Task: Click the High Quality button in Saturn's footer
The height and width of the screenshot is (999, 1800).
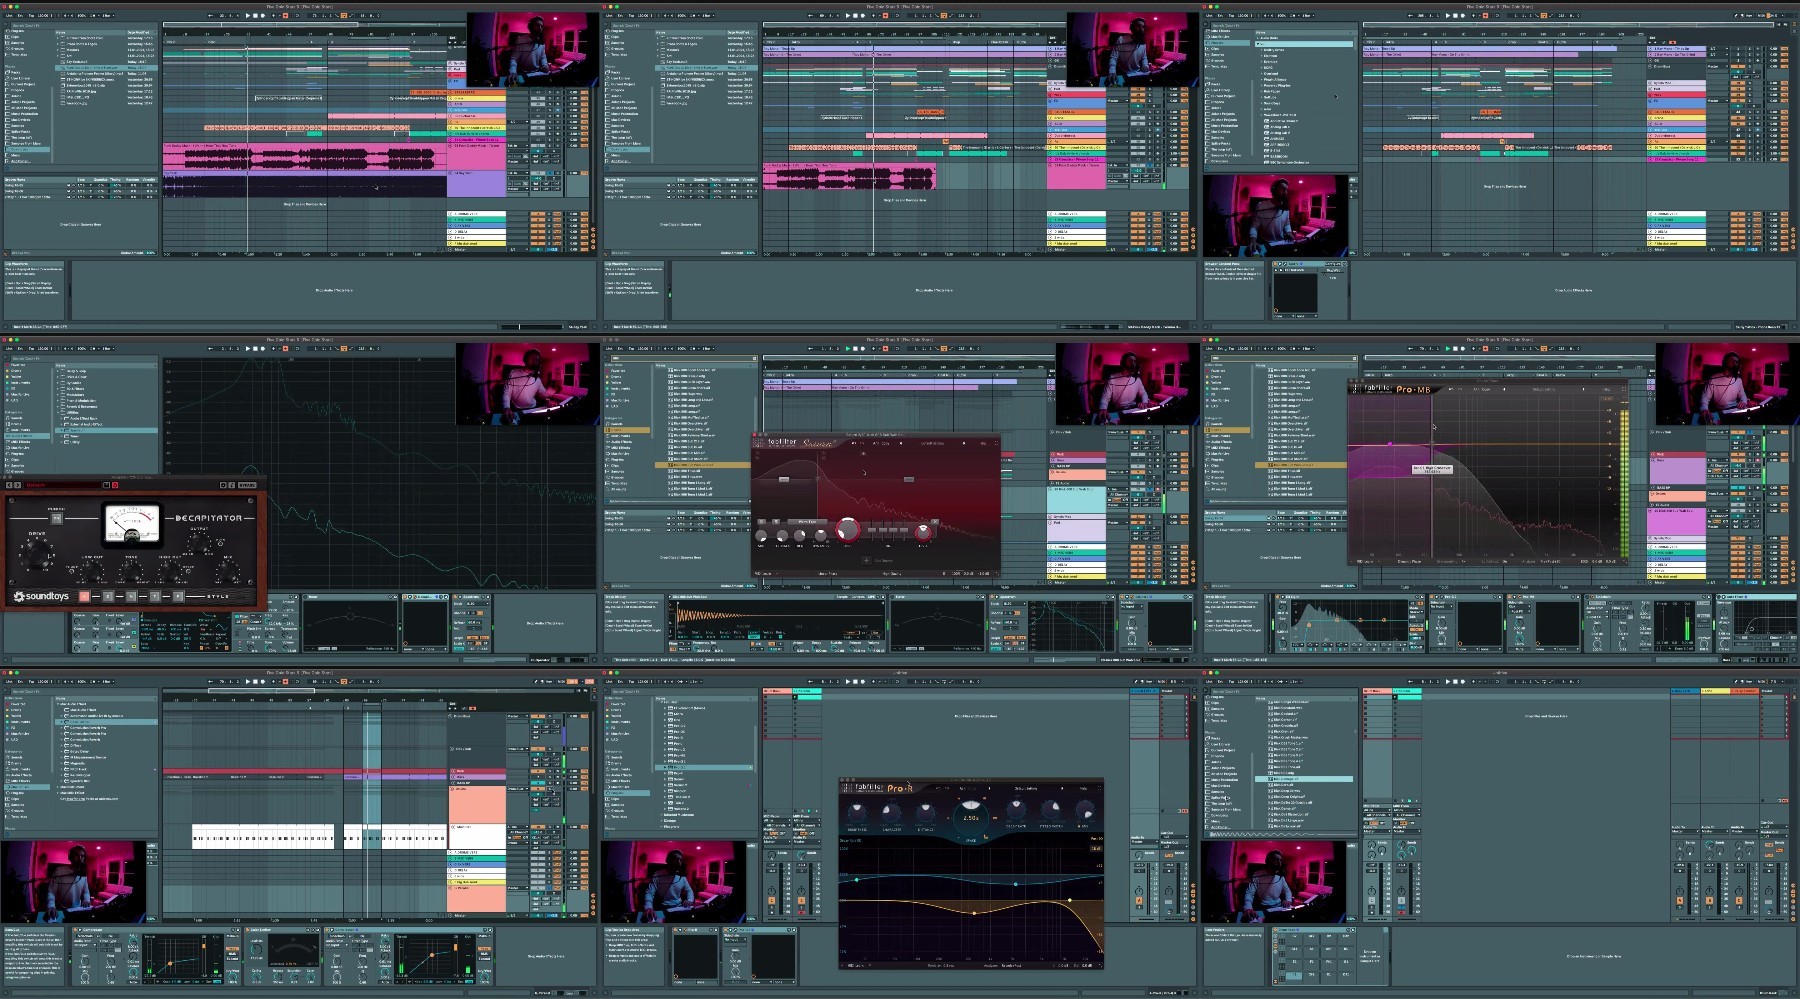Action: point(892,574)
